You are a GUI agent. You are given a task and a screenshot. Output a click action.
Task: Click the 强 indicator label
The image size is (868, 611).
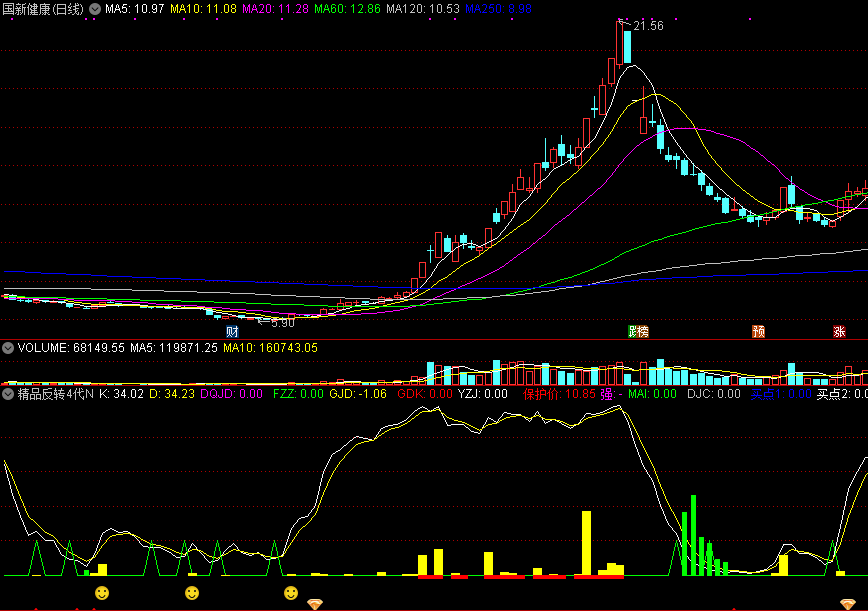pos(611,394)
